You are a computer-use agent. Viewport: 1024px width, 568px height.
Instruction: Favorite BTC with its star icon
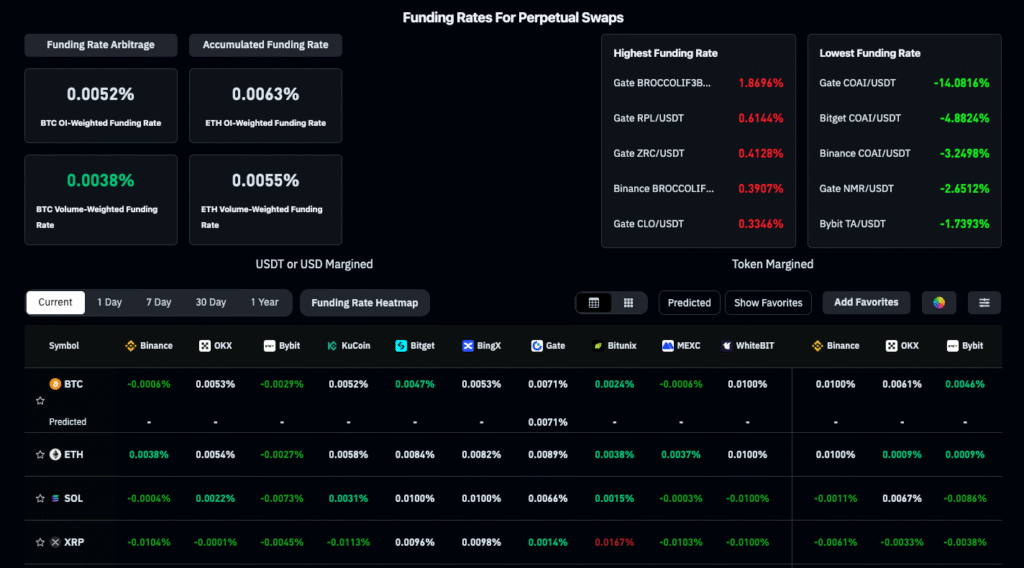click(40, 401)
